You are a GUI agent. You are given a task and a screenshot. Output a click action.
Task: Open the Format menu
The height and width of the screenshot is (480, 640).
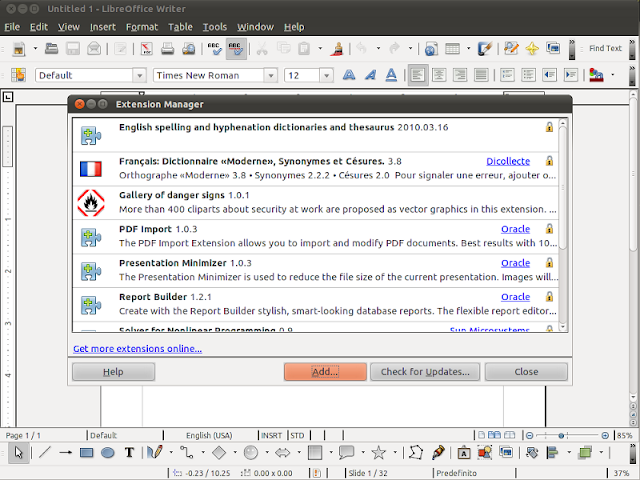(x=142, y=27)
